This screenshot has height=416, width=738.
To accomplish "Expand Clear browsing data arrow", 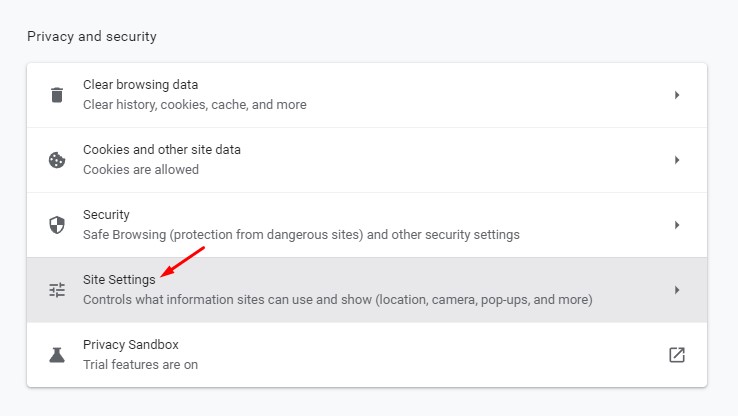I will pyautogui.click(x=677, y=95).
